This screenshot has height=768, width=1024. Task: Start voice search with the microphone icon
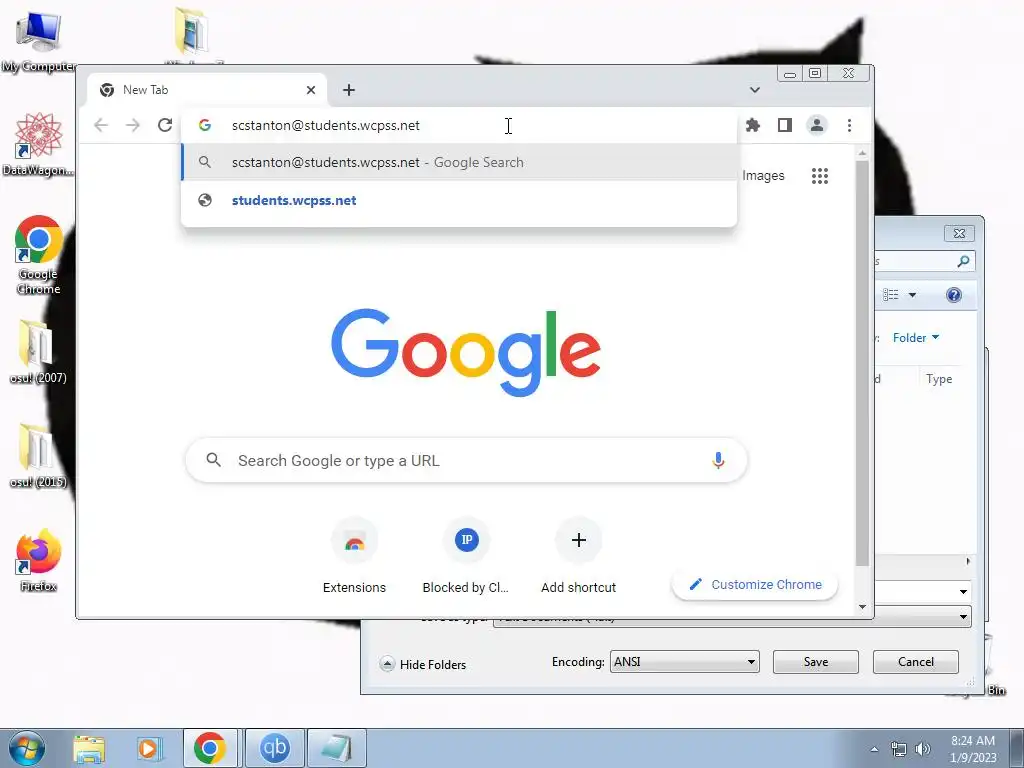tap(718, 460)
